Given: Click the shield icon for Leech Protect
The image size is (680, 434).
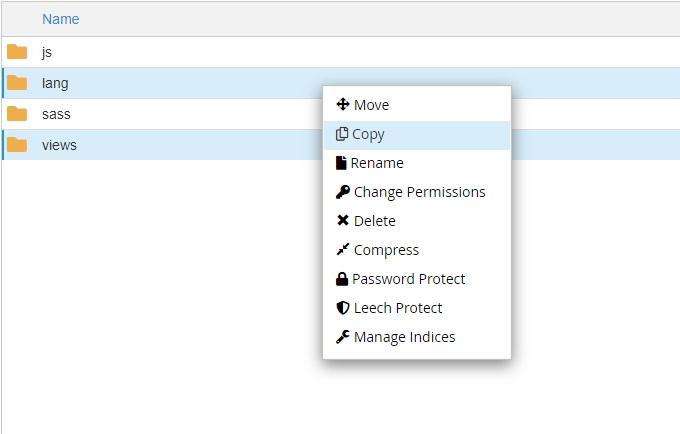Looking at the screenshot, I should point(342,308).
